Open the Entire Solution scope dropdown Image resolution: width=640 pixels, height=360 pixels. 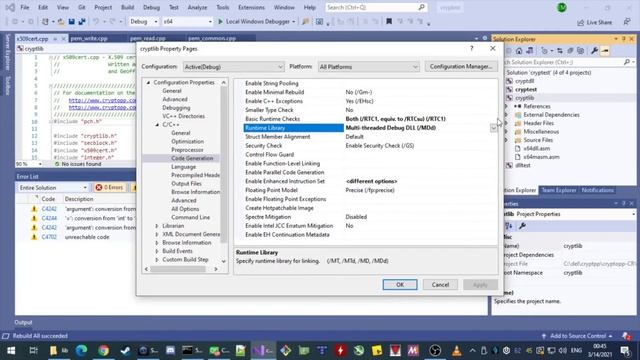click(x=53, y=187)
